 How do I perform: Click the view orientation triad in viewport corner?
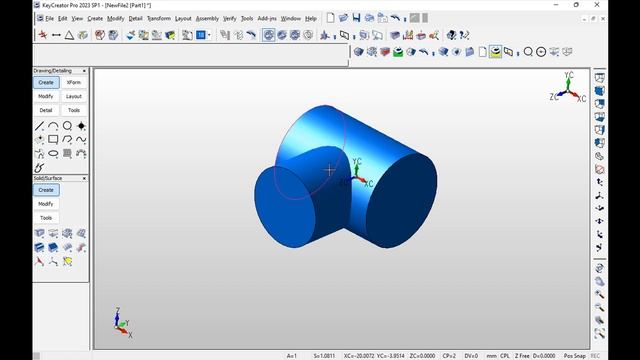point(567,87)
